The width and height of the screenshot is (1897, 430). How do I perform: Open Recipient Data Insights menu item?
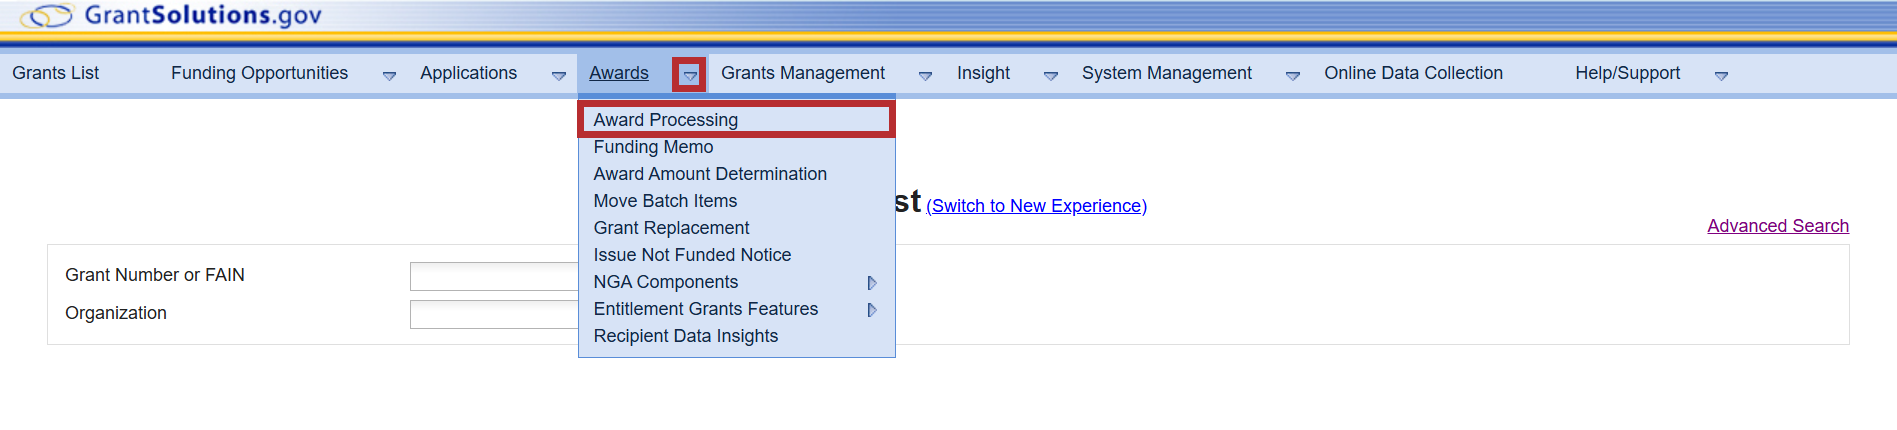[685, 336]
